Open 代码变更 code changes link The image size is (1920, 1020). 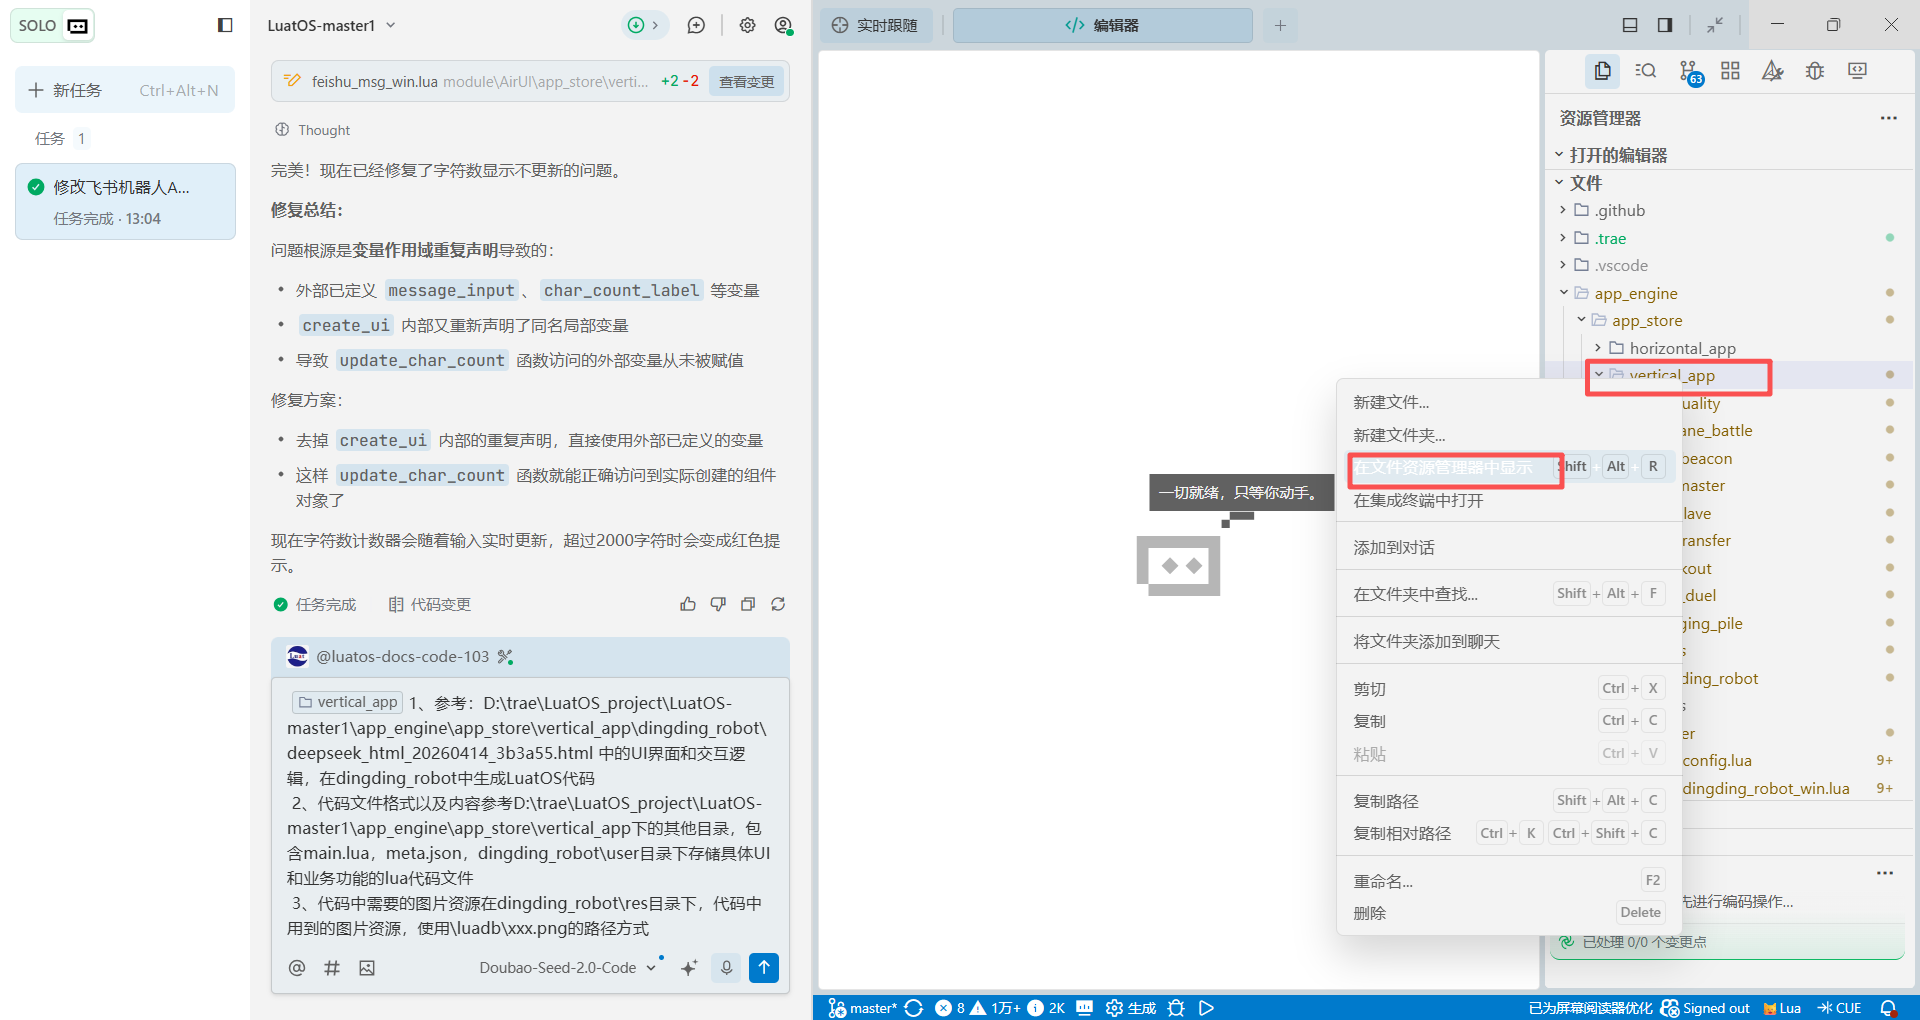coord(430,604)
